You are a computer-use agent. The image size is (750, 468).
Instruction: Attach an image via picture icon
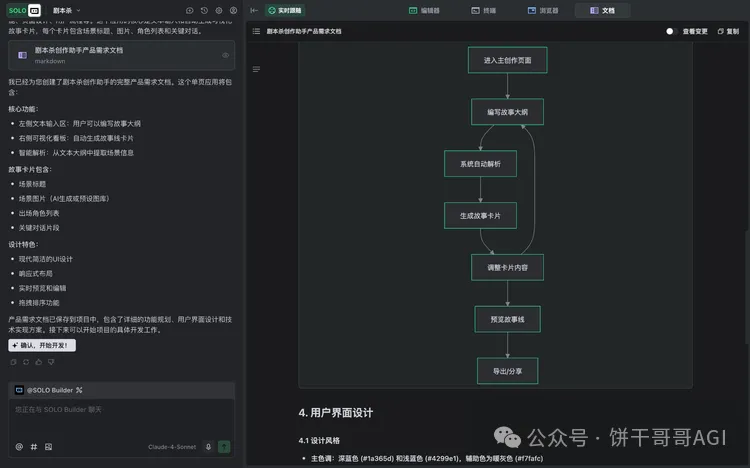[48, 446]
